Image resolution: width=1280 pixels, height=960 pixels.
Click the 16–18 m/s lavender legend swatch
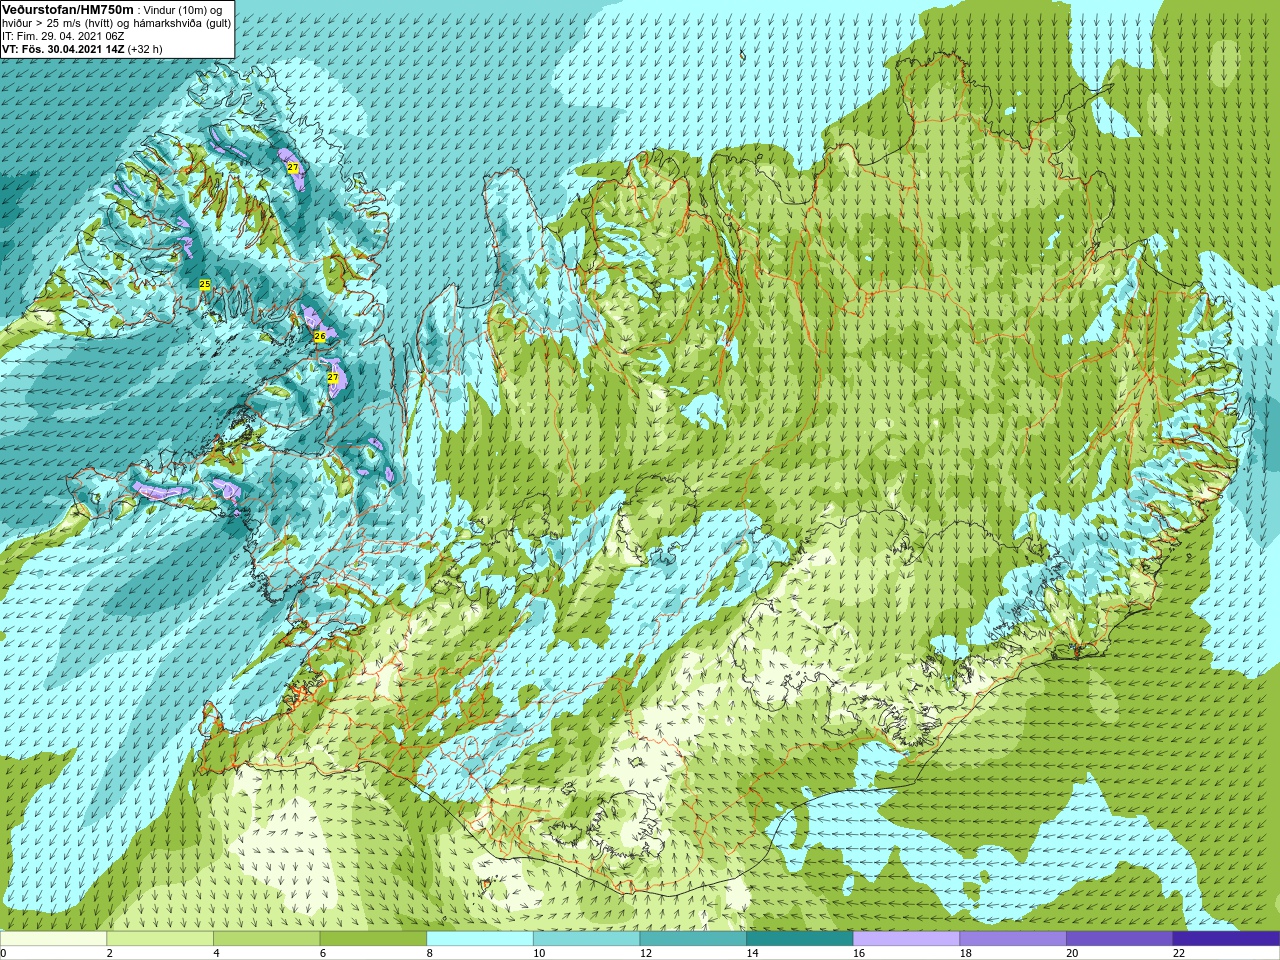tap(906, 939)
